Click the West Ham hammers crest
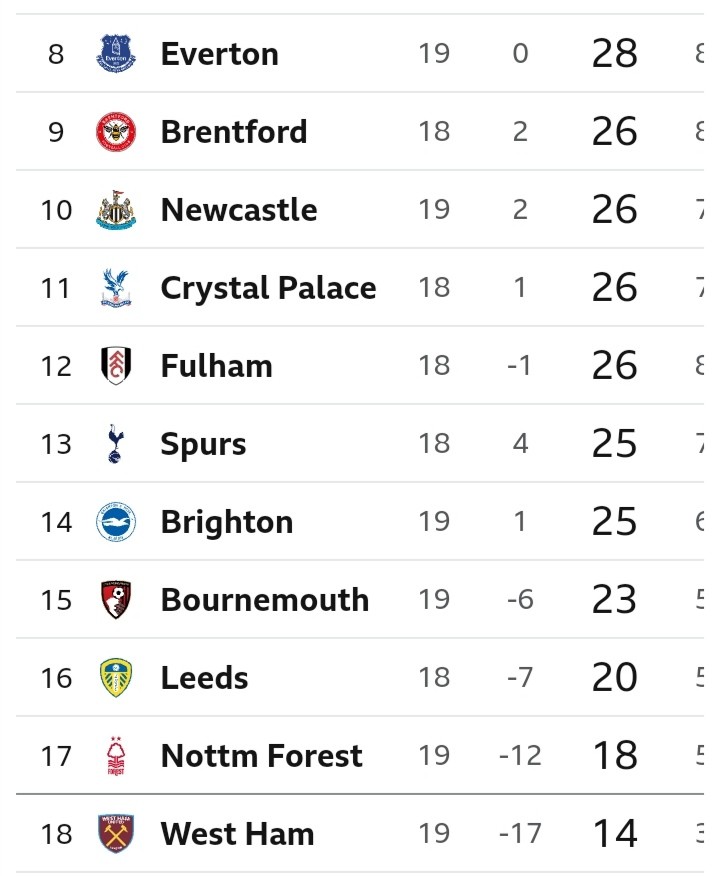Image resolution: width=719 pixels, height=876 pixels. [115, 834]
